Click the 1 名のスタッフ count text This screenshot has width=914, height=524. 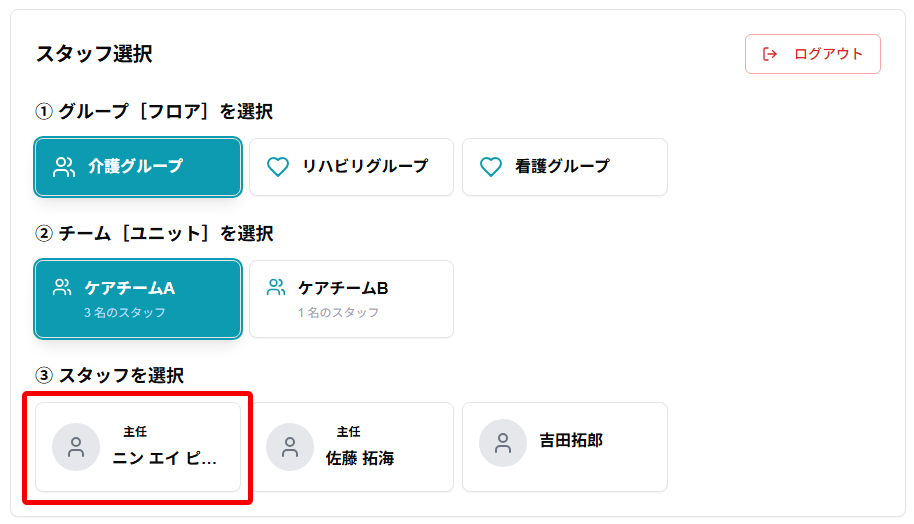tap(338, 313)
